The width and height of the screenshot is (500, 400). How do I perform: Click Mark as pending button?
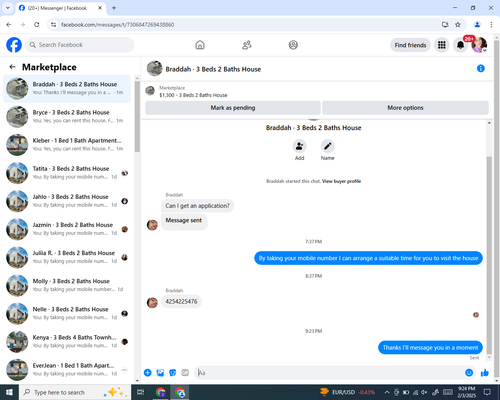(233, 108)
